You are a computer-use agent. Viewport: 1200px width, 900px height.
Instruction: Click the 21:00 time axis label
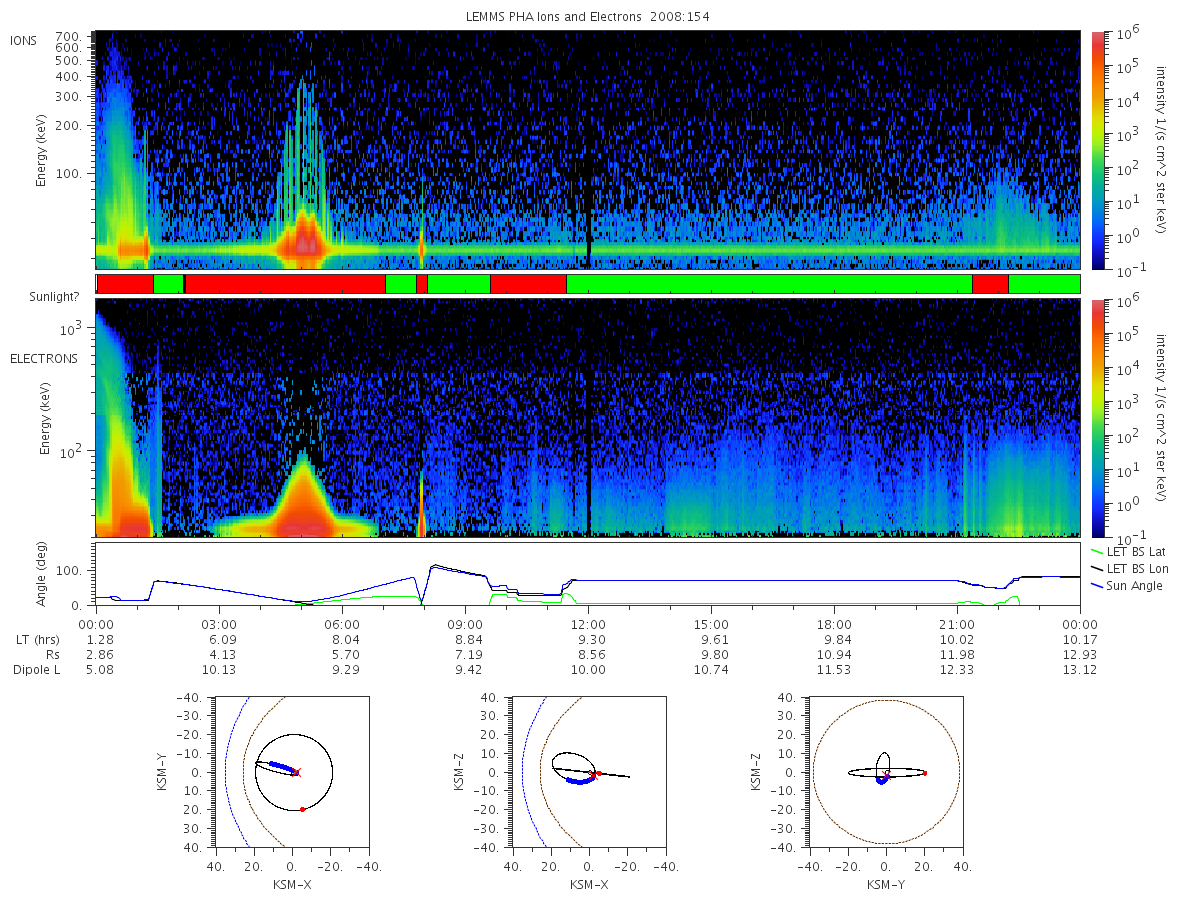coord(957,623)
